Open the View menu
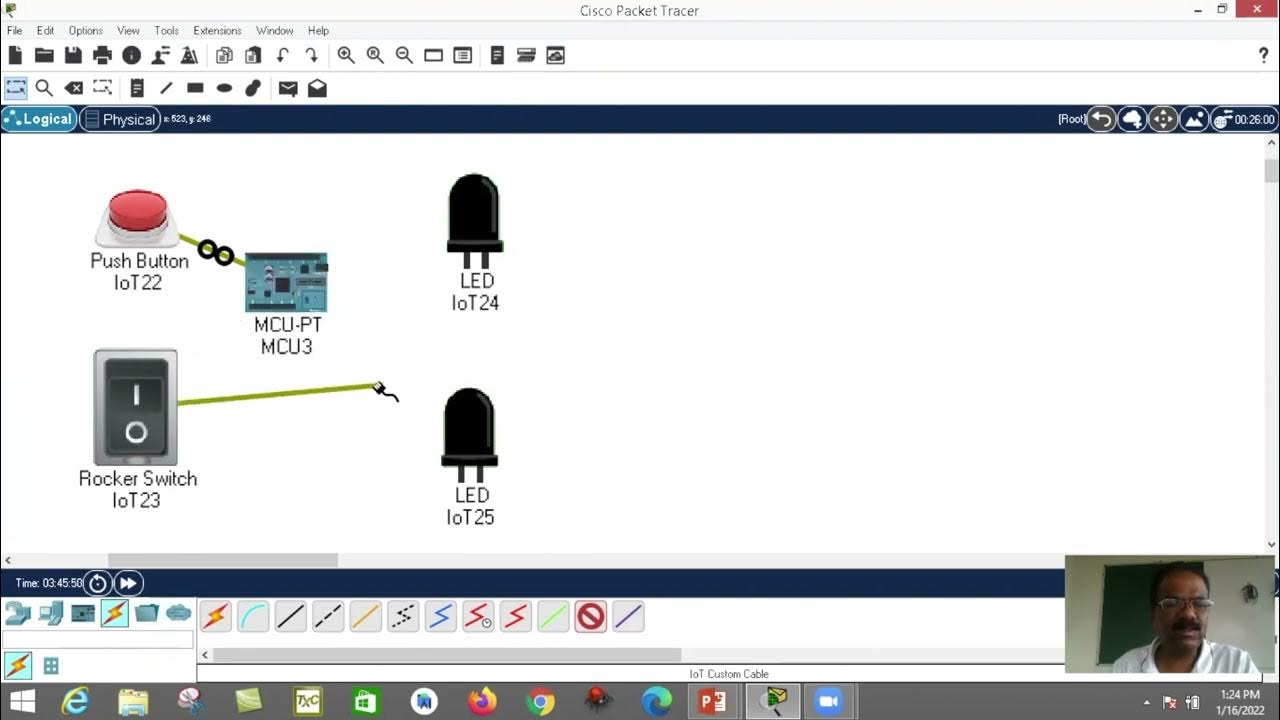Image resolution: width=1280 pixels, height=720 pixels. pyautogui.click(x=128, y=31)
